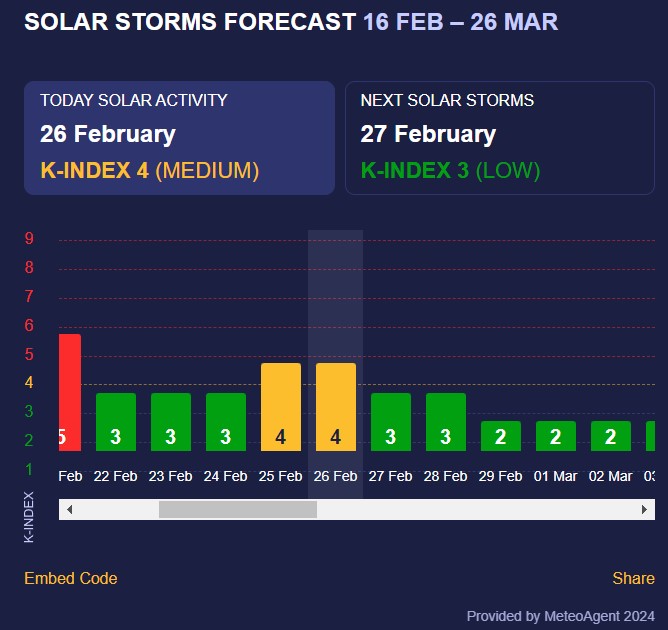Select the Today Solar Activity card

pos(179,137)
